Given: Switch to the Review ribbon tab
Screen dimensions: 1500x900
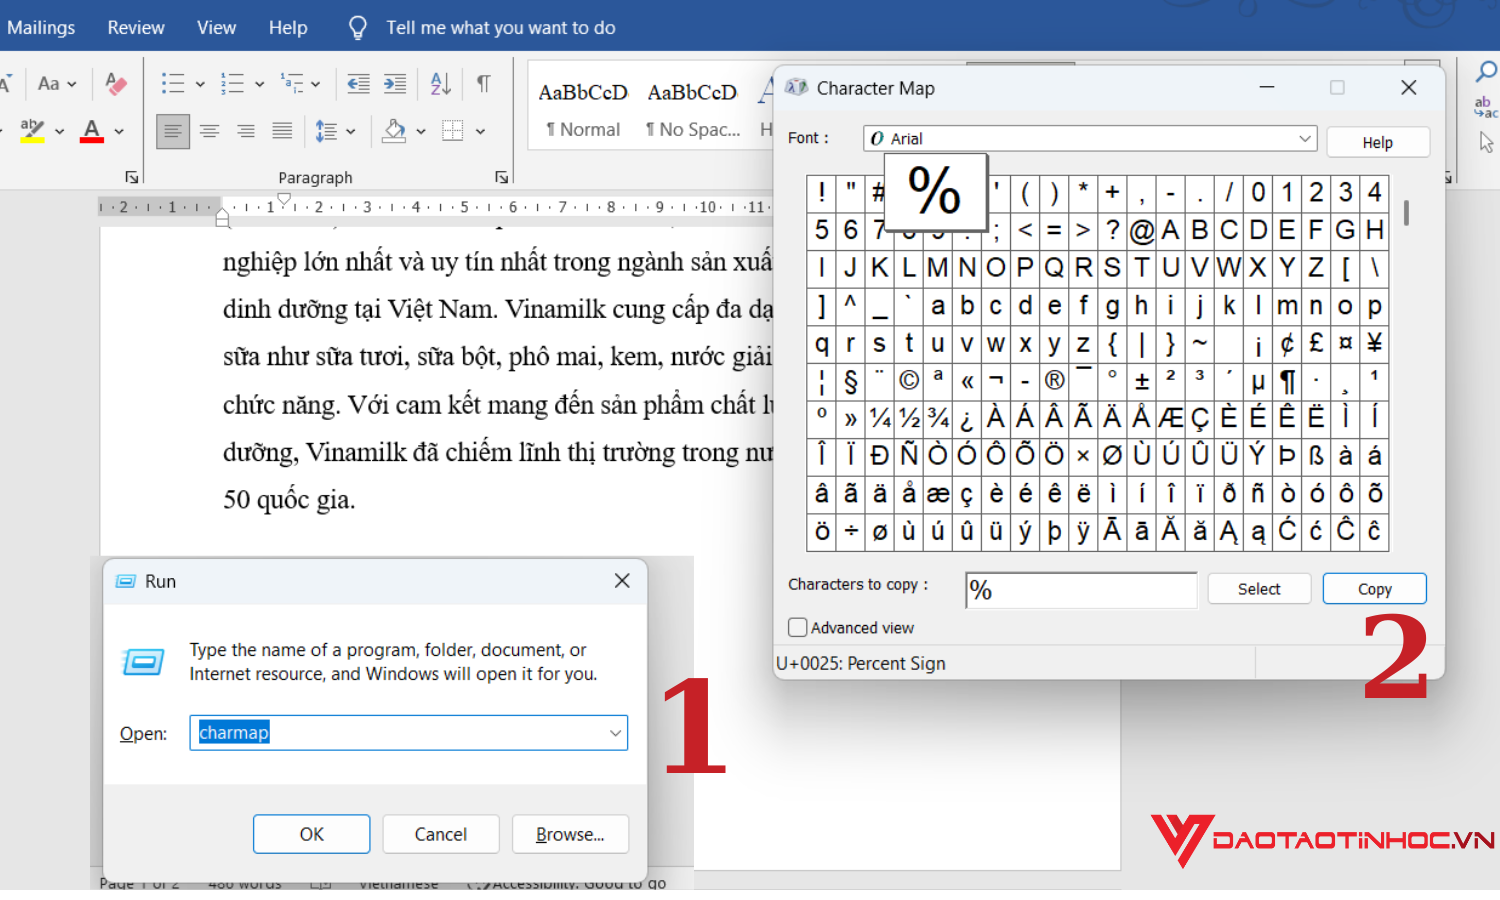Looking at the screenshot, I should point(136,28).
